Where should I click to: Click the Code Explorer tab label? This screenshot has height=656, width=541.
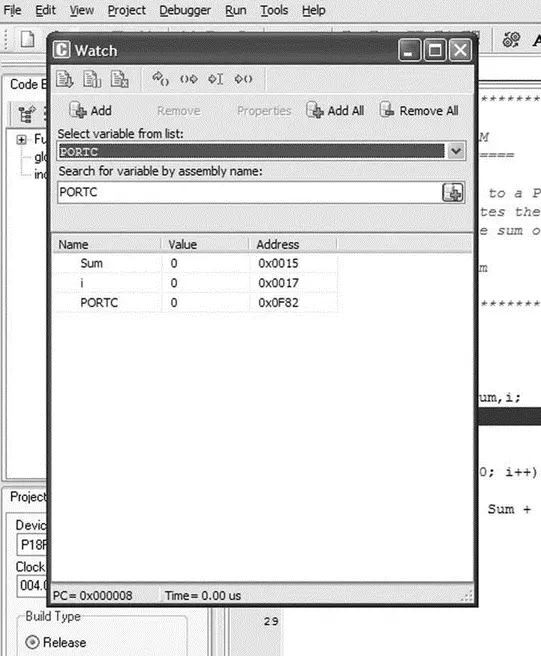pyautogui.click(x=28, y=85)
